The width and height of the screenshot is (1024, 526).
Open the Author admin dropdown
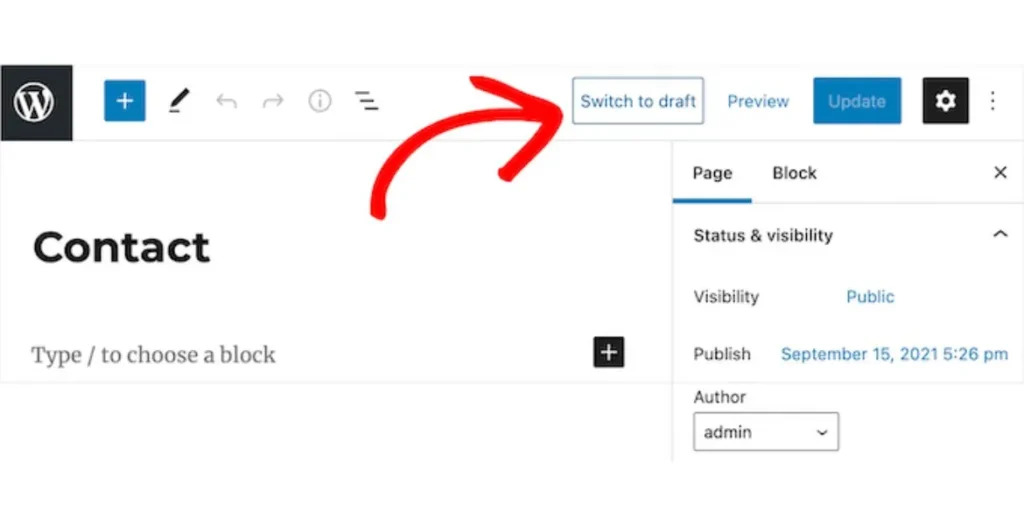[766, 431]
